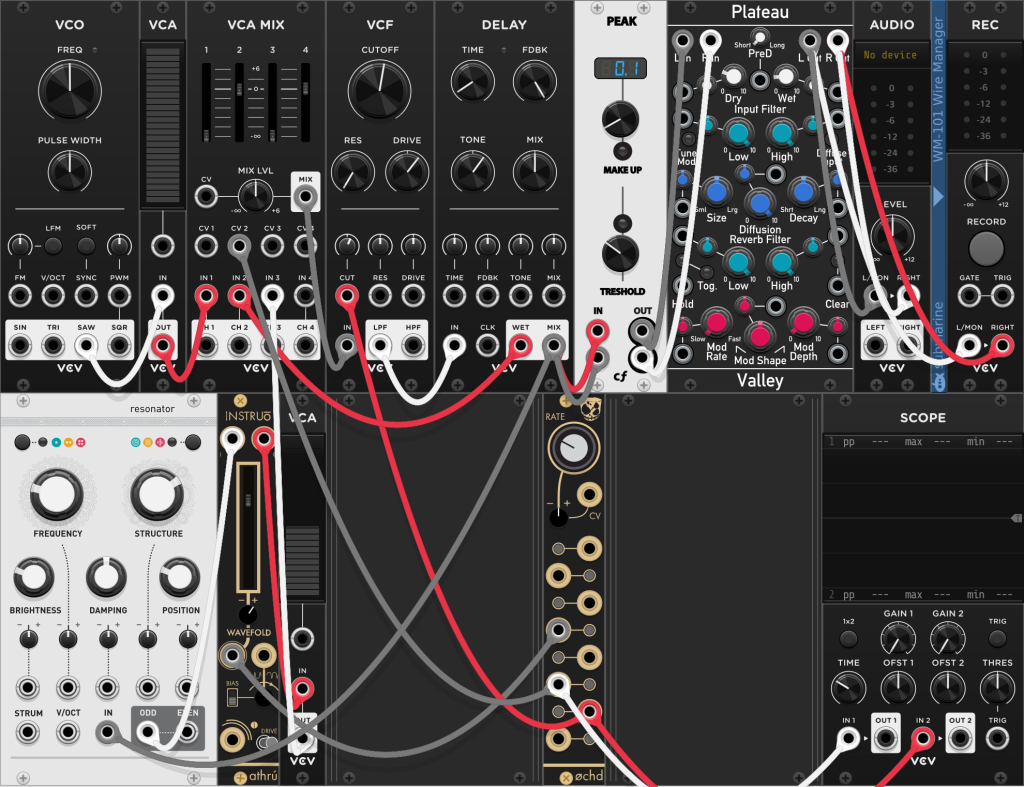This screenshot has height=787, width=1024.
Task: Click the SCOPE THRES knob
Action: [997, 688]
